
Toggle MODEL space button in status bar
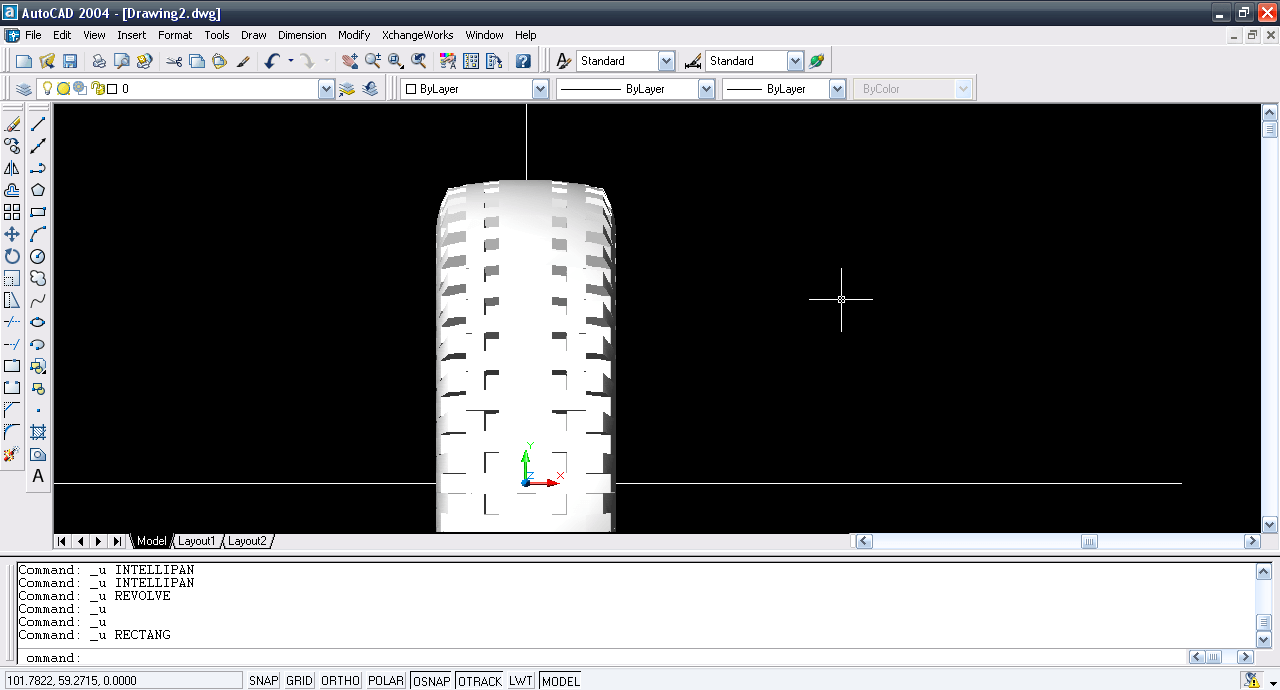pyautogui.click(x=560, y=681)
